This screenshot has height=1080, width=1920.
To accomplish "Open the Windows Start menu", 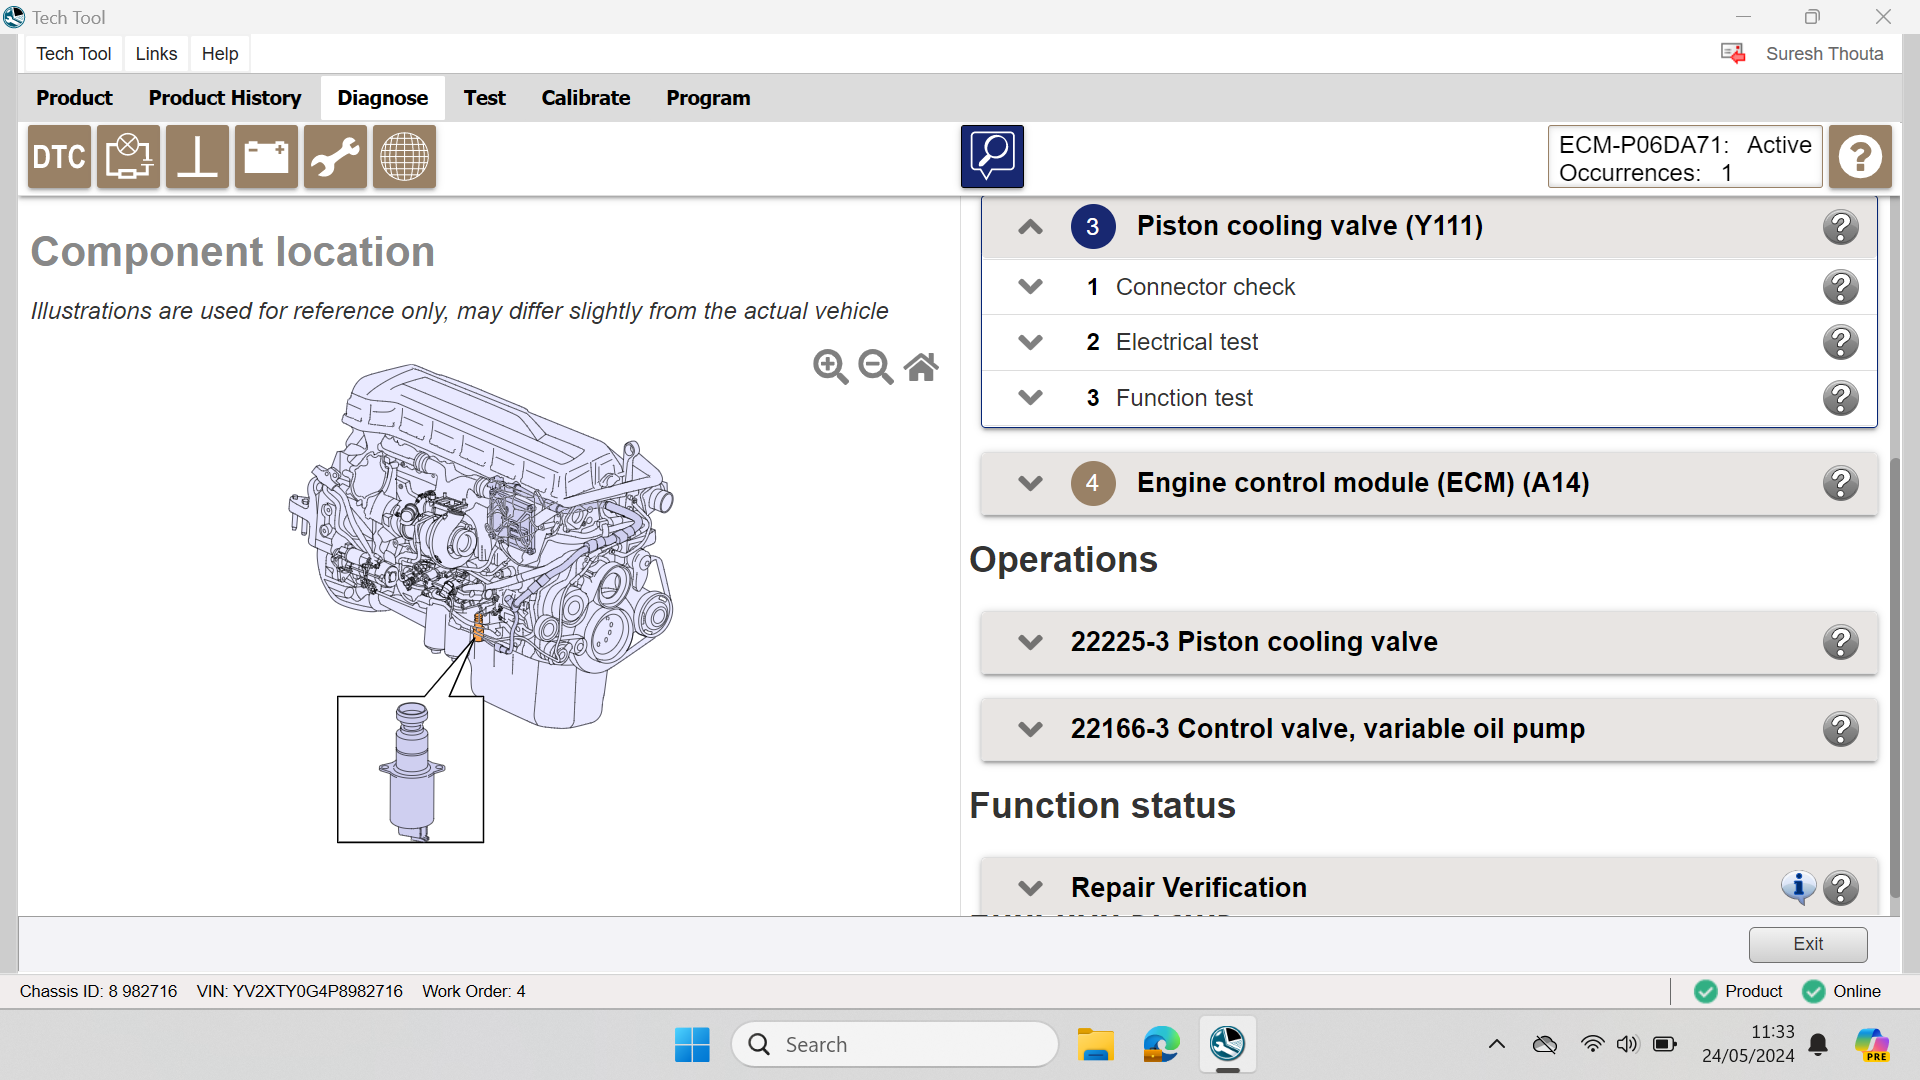I will tap(692, 1044).
